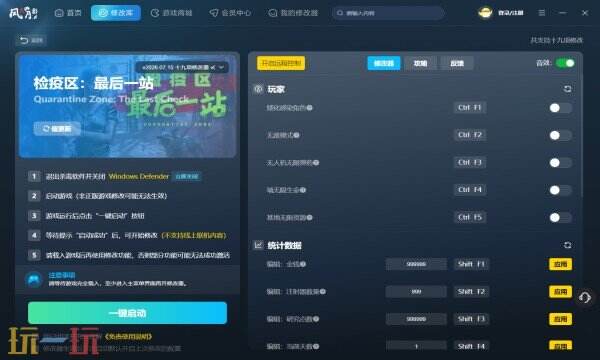Click the link beside Windows Defender text
The image size is (600, 360).
pyautogui.click(x=187, y=176)
